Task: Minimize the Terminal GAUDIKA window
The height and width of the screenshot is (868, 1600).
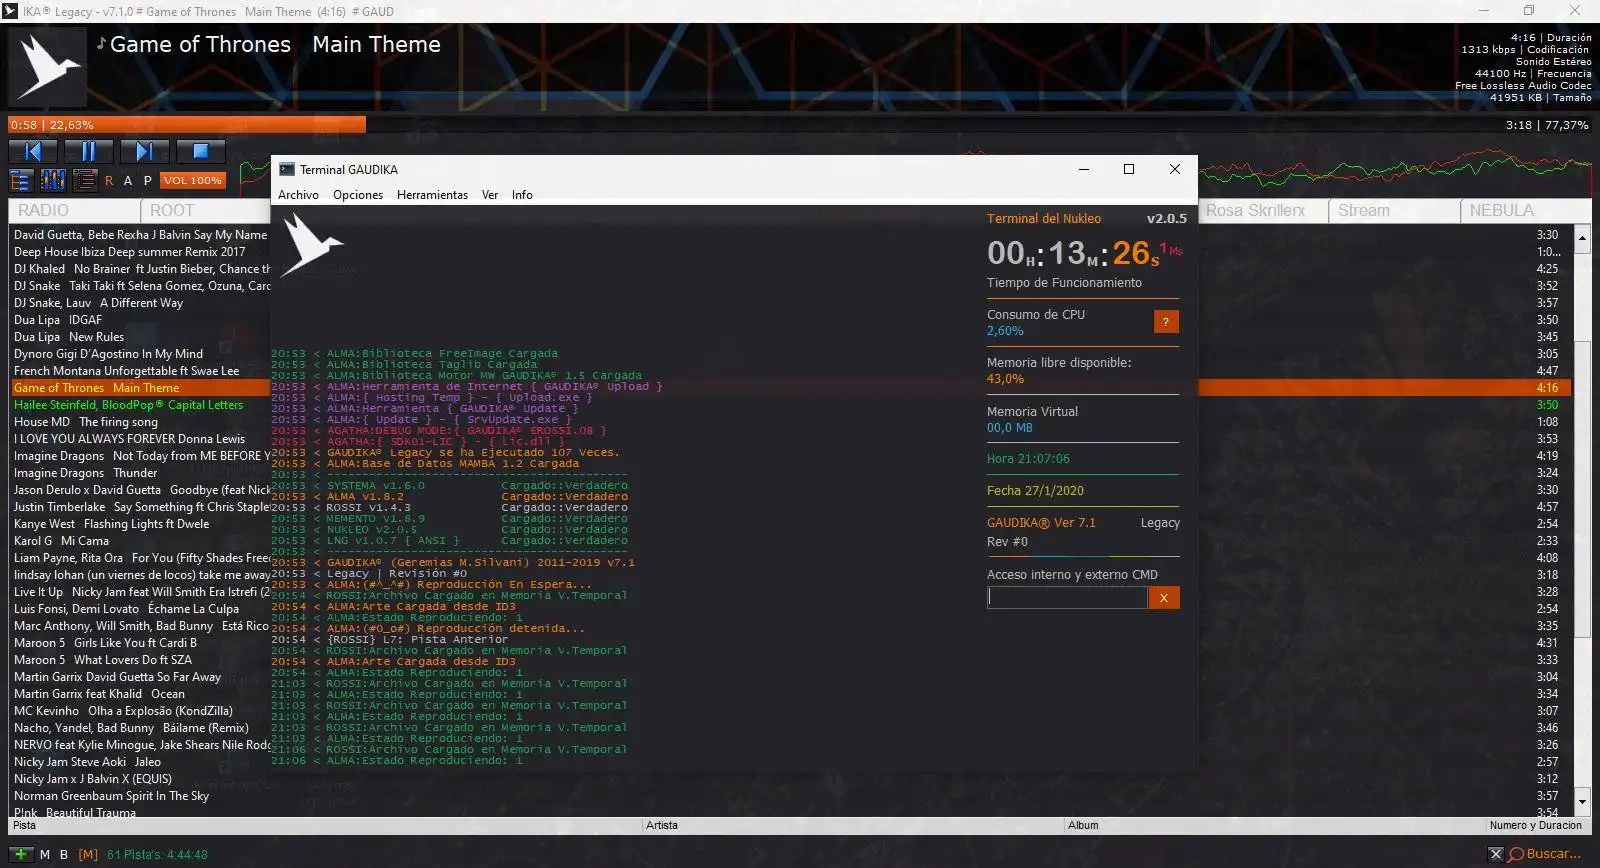Action: click(x=1083, y=169)
